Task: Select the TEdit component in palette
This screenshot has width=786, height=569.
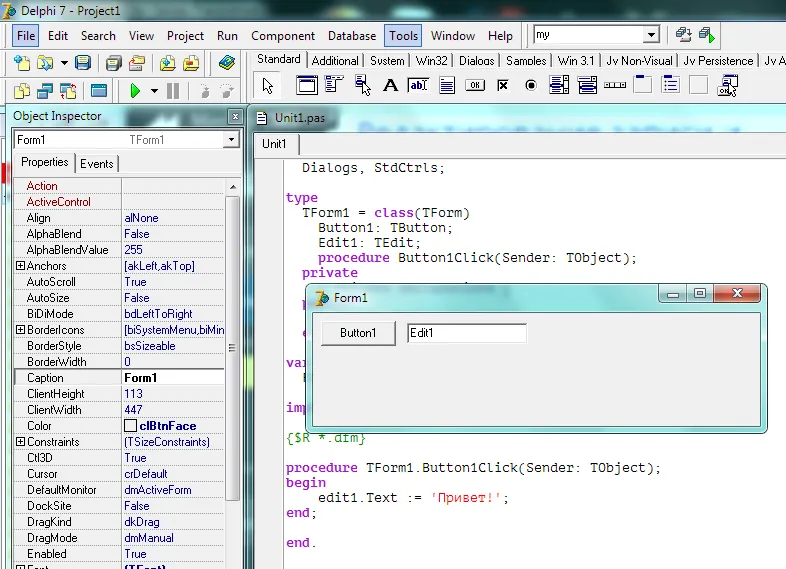Action: [418, 85]
